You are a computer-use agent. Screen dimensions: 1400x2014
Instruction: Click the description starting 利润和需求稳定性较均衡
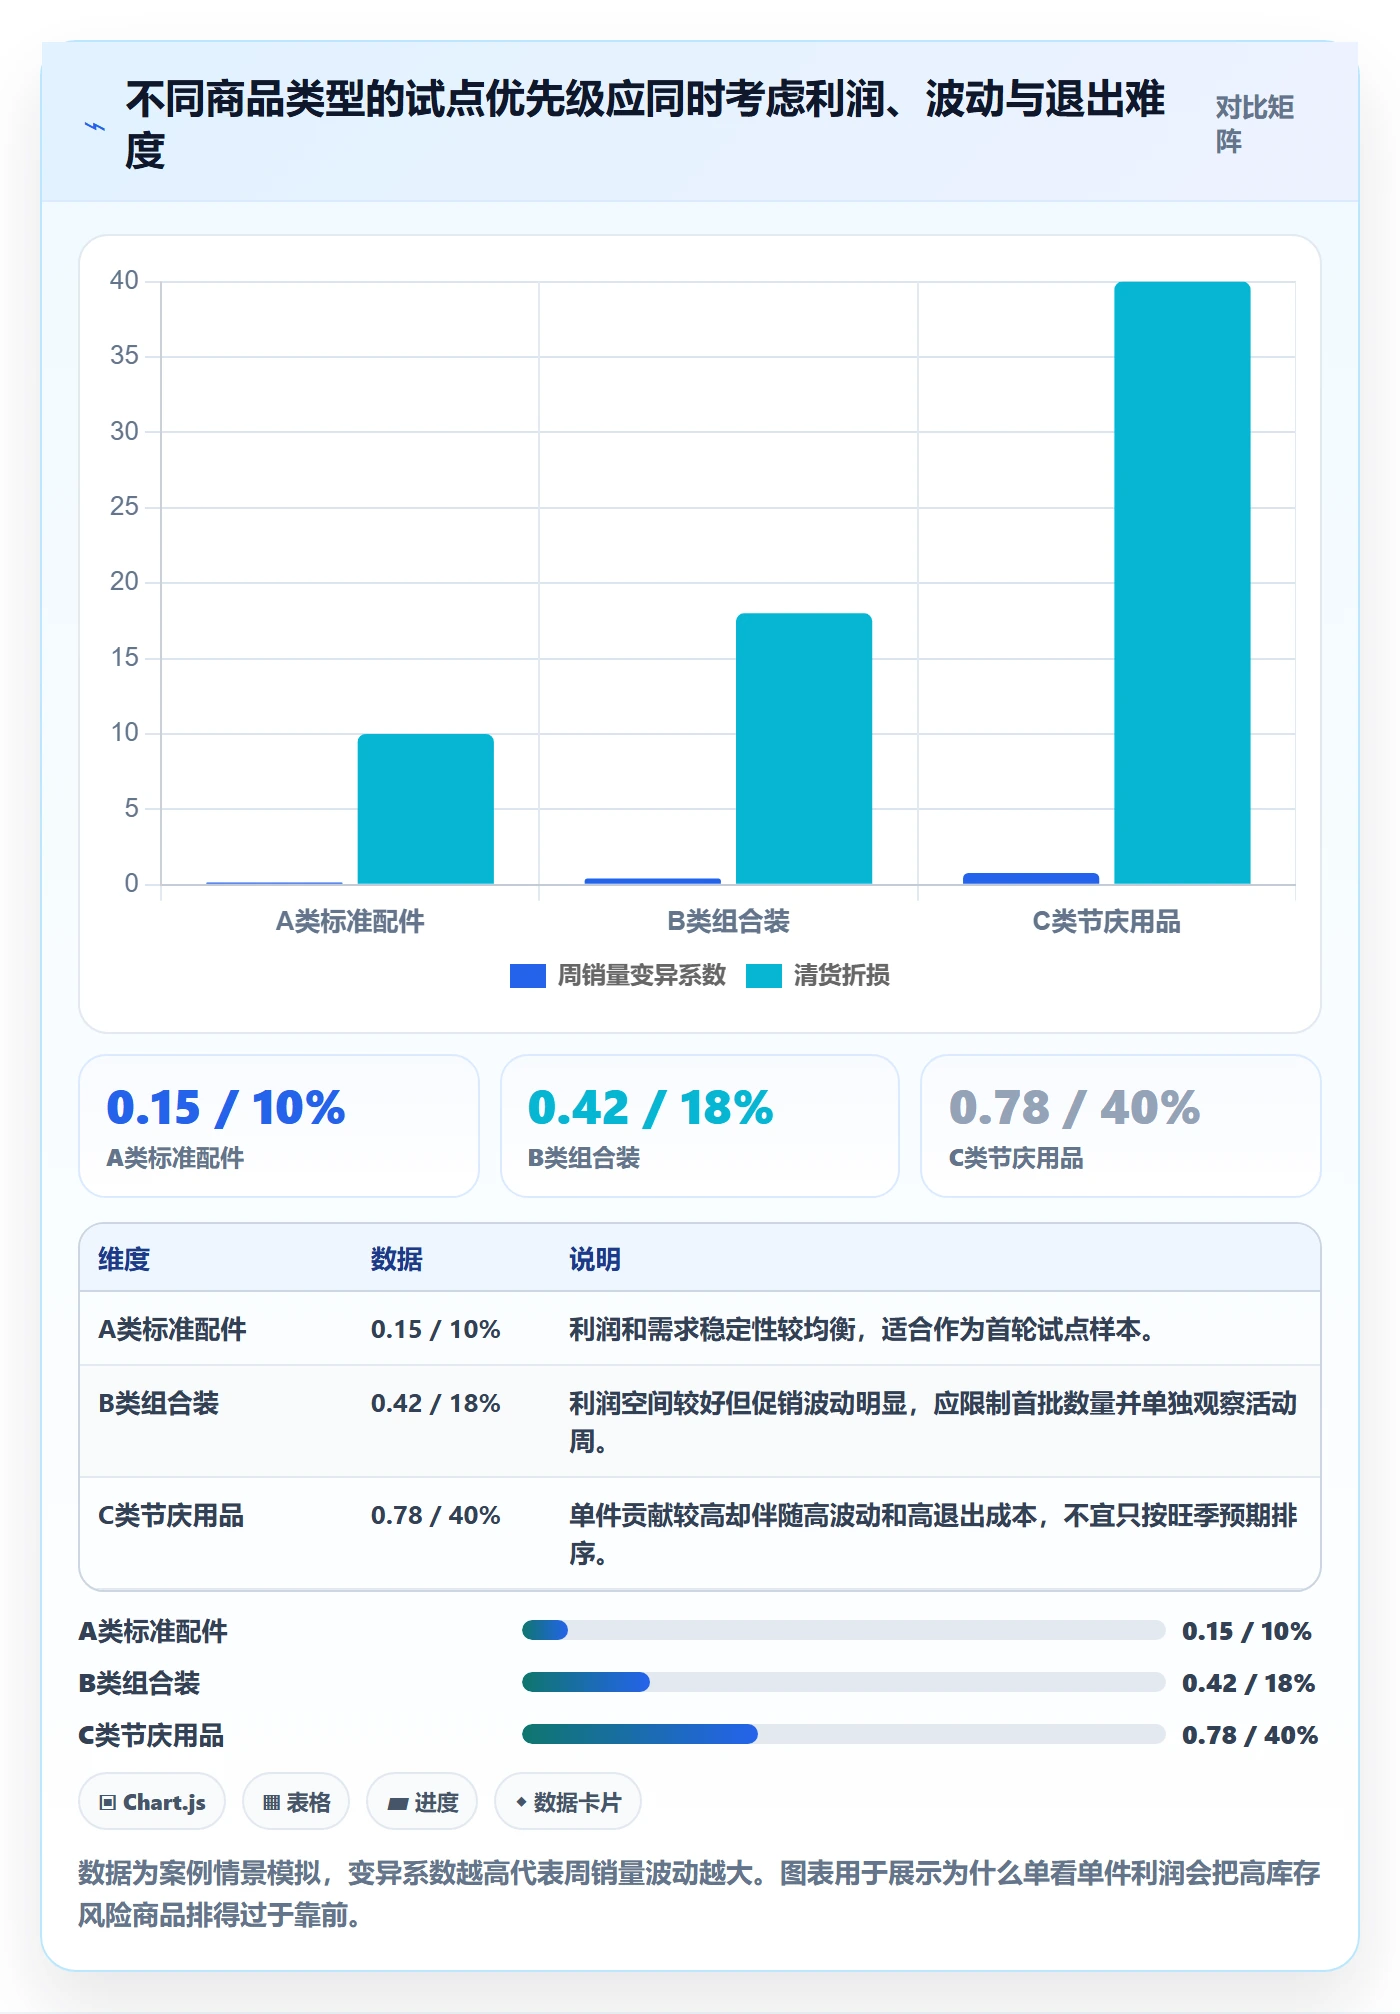(863, 1329)
